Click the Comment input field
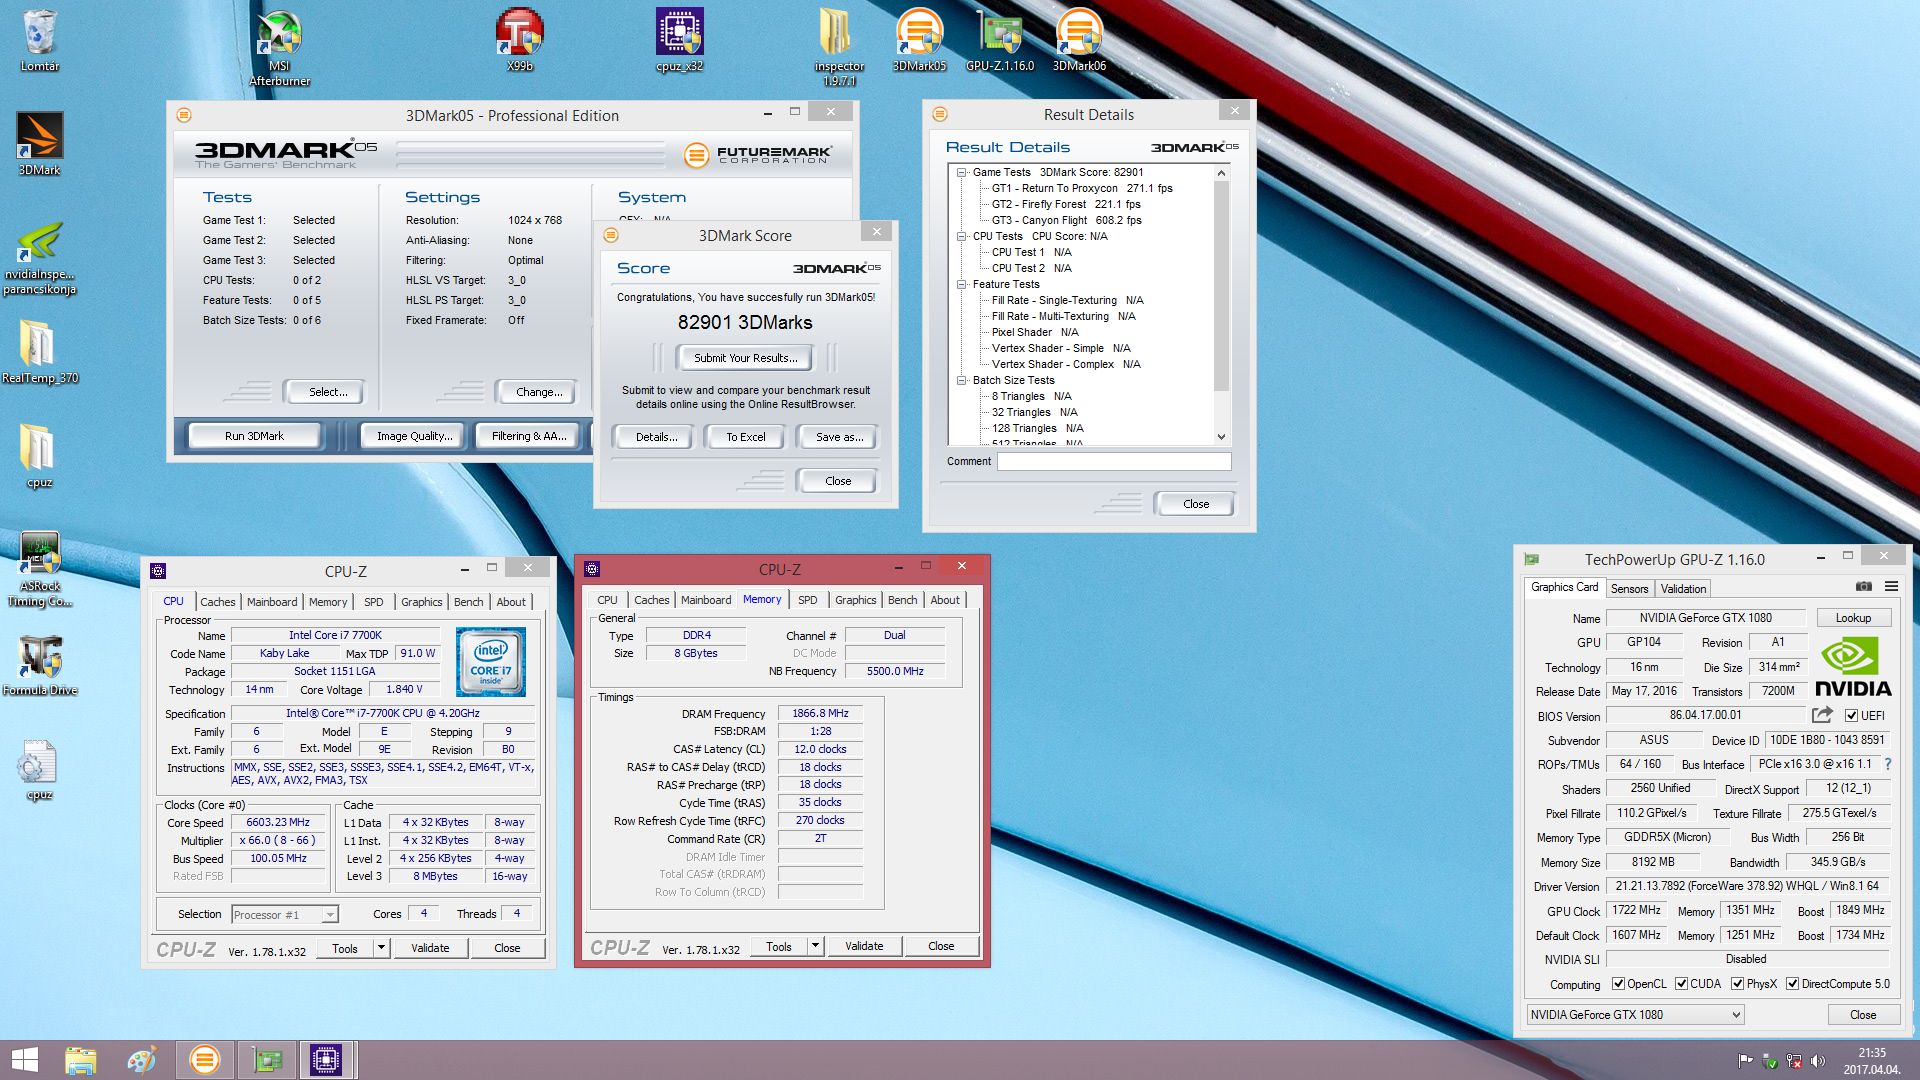The image size is (1920, 1080). coord(1113,461)
